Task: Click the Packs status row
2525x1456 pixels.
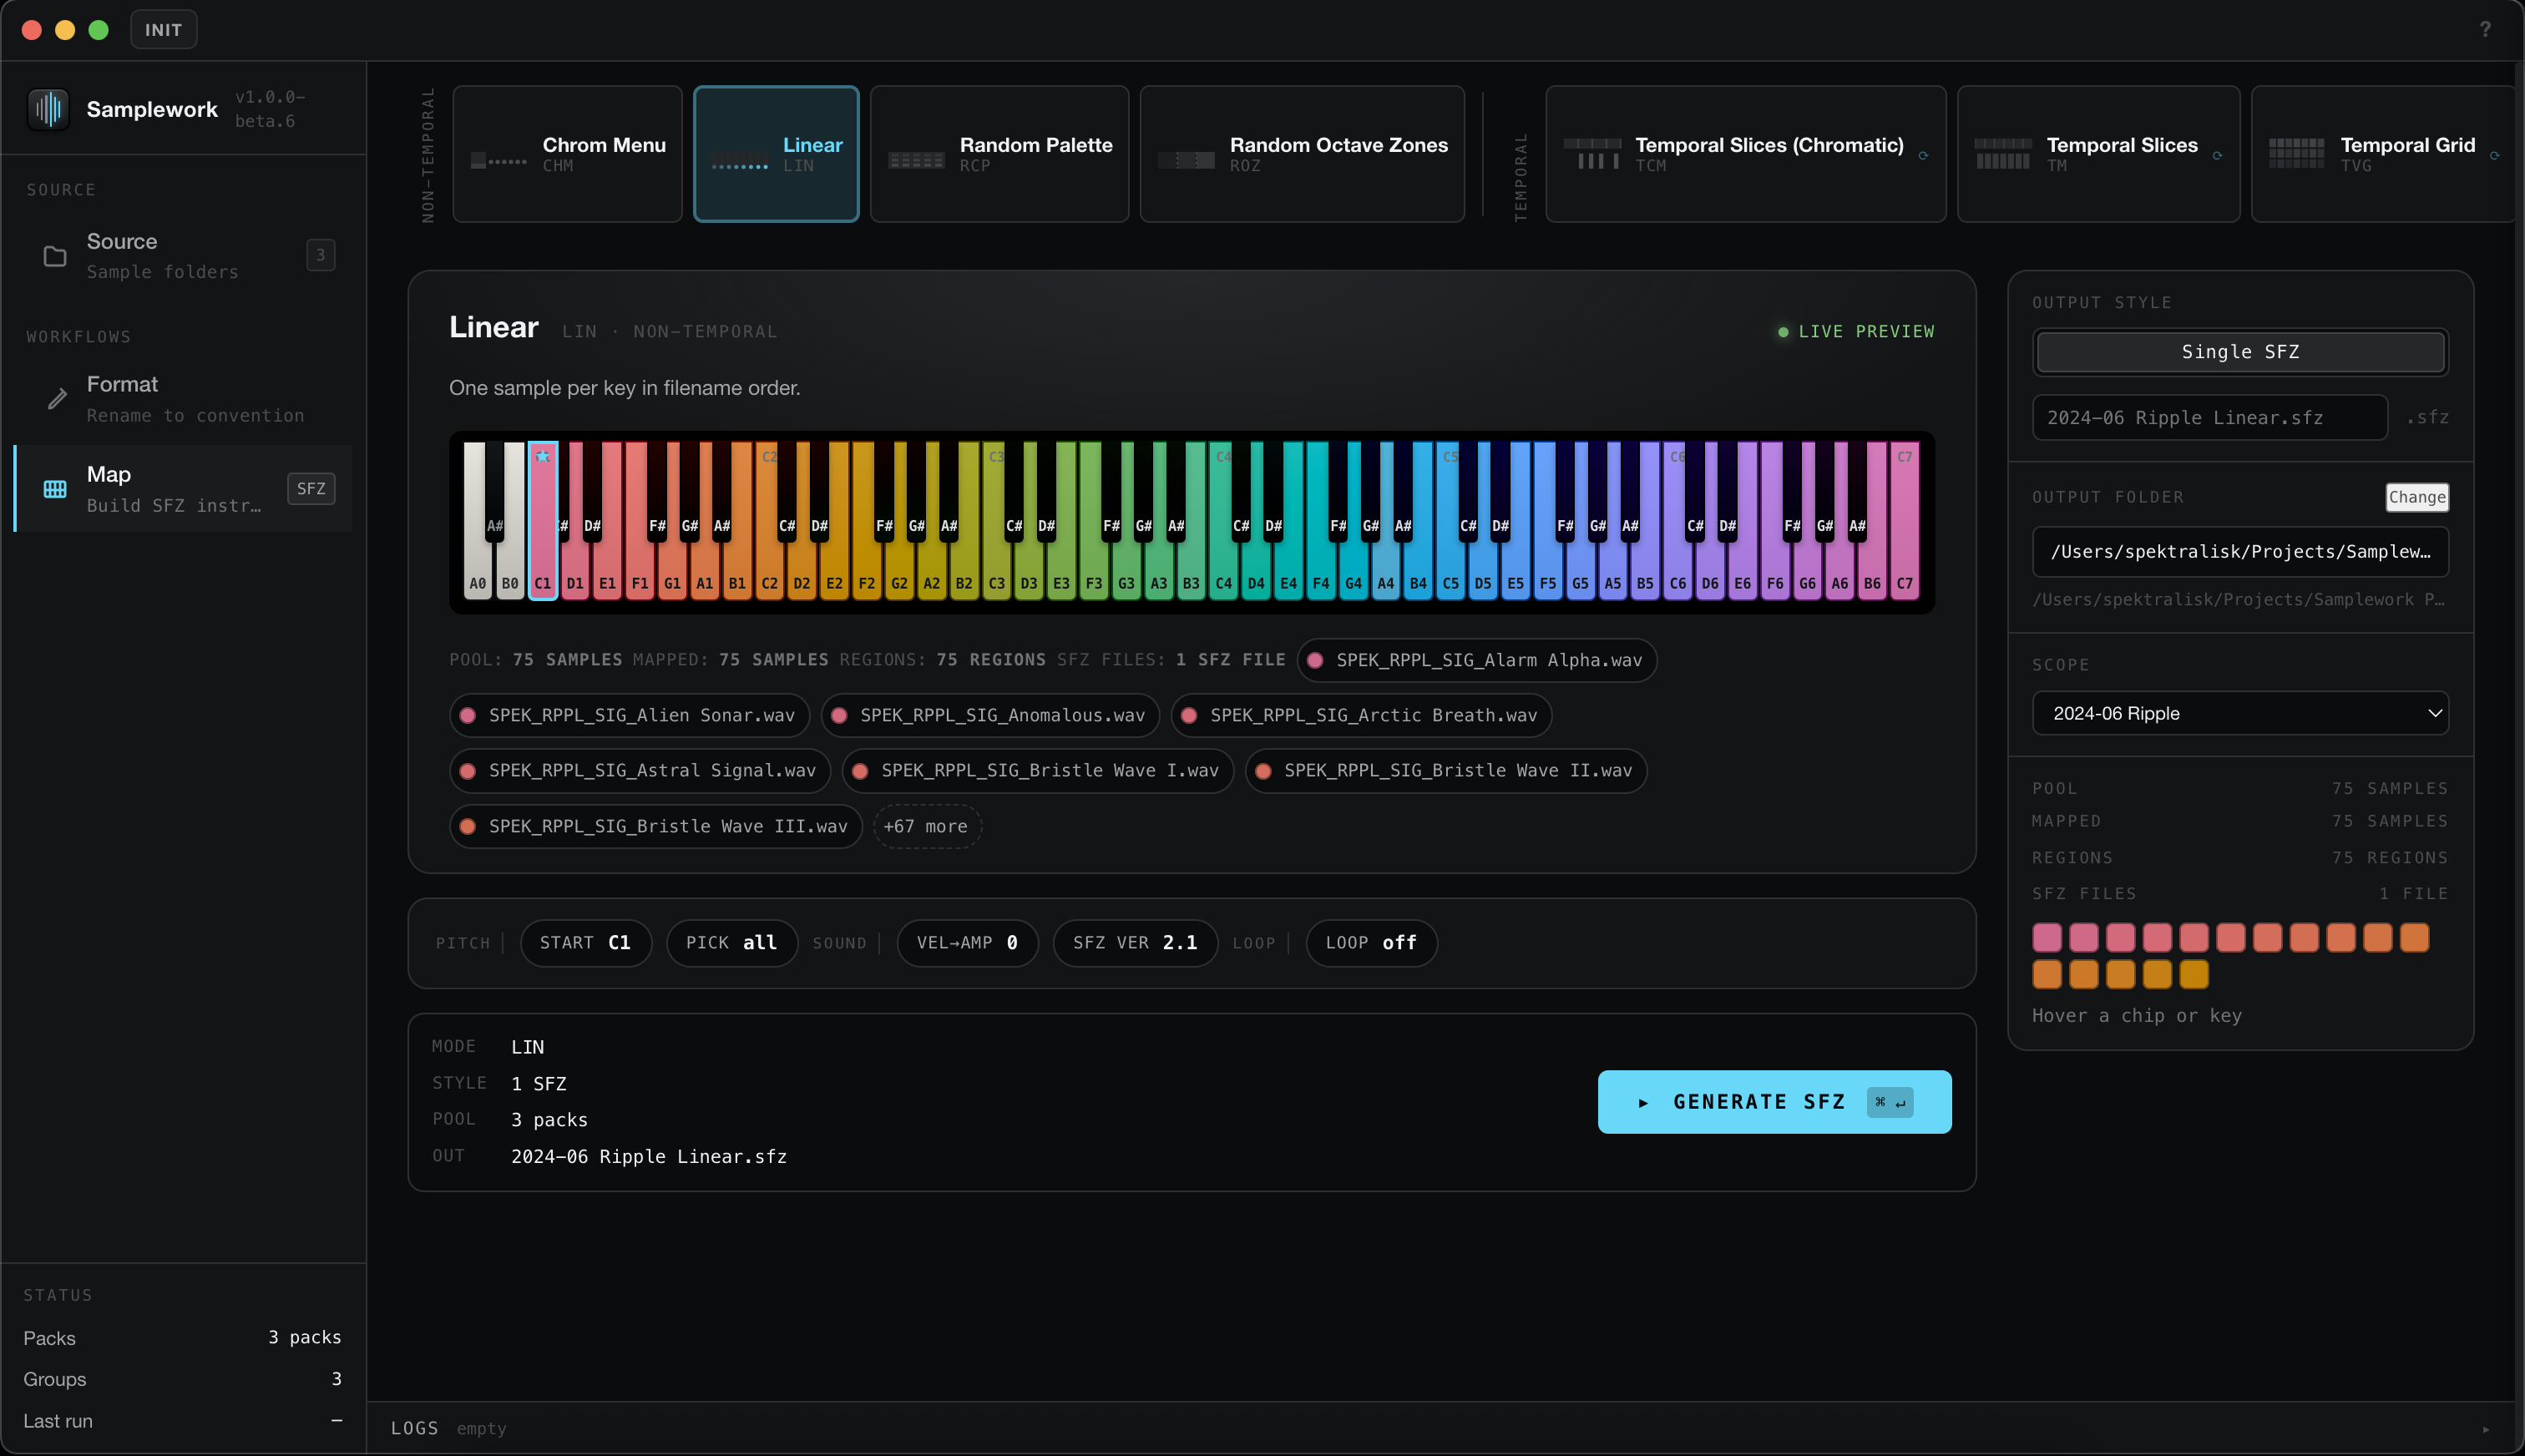Action: click(183, 1338)
